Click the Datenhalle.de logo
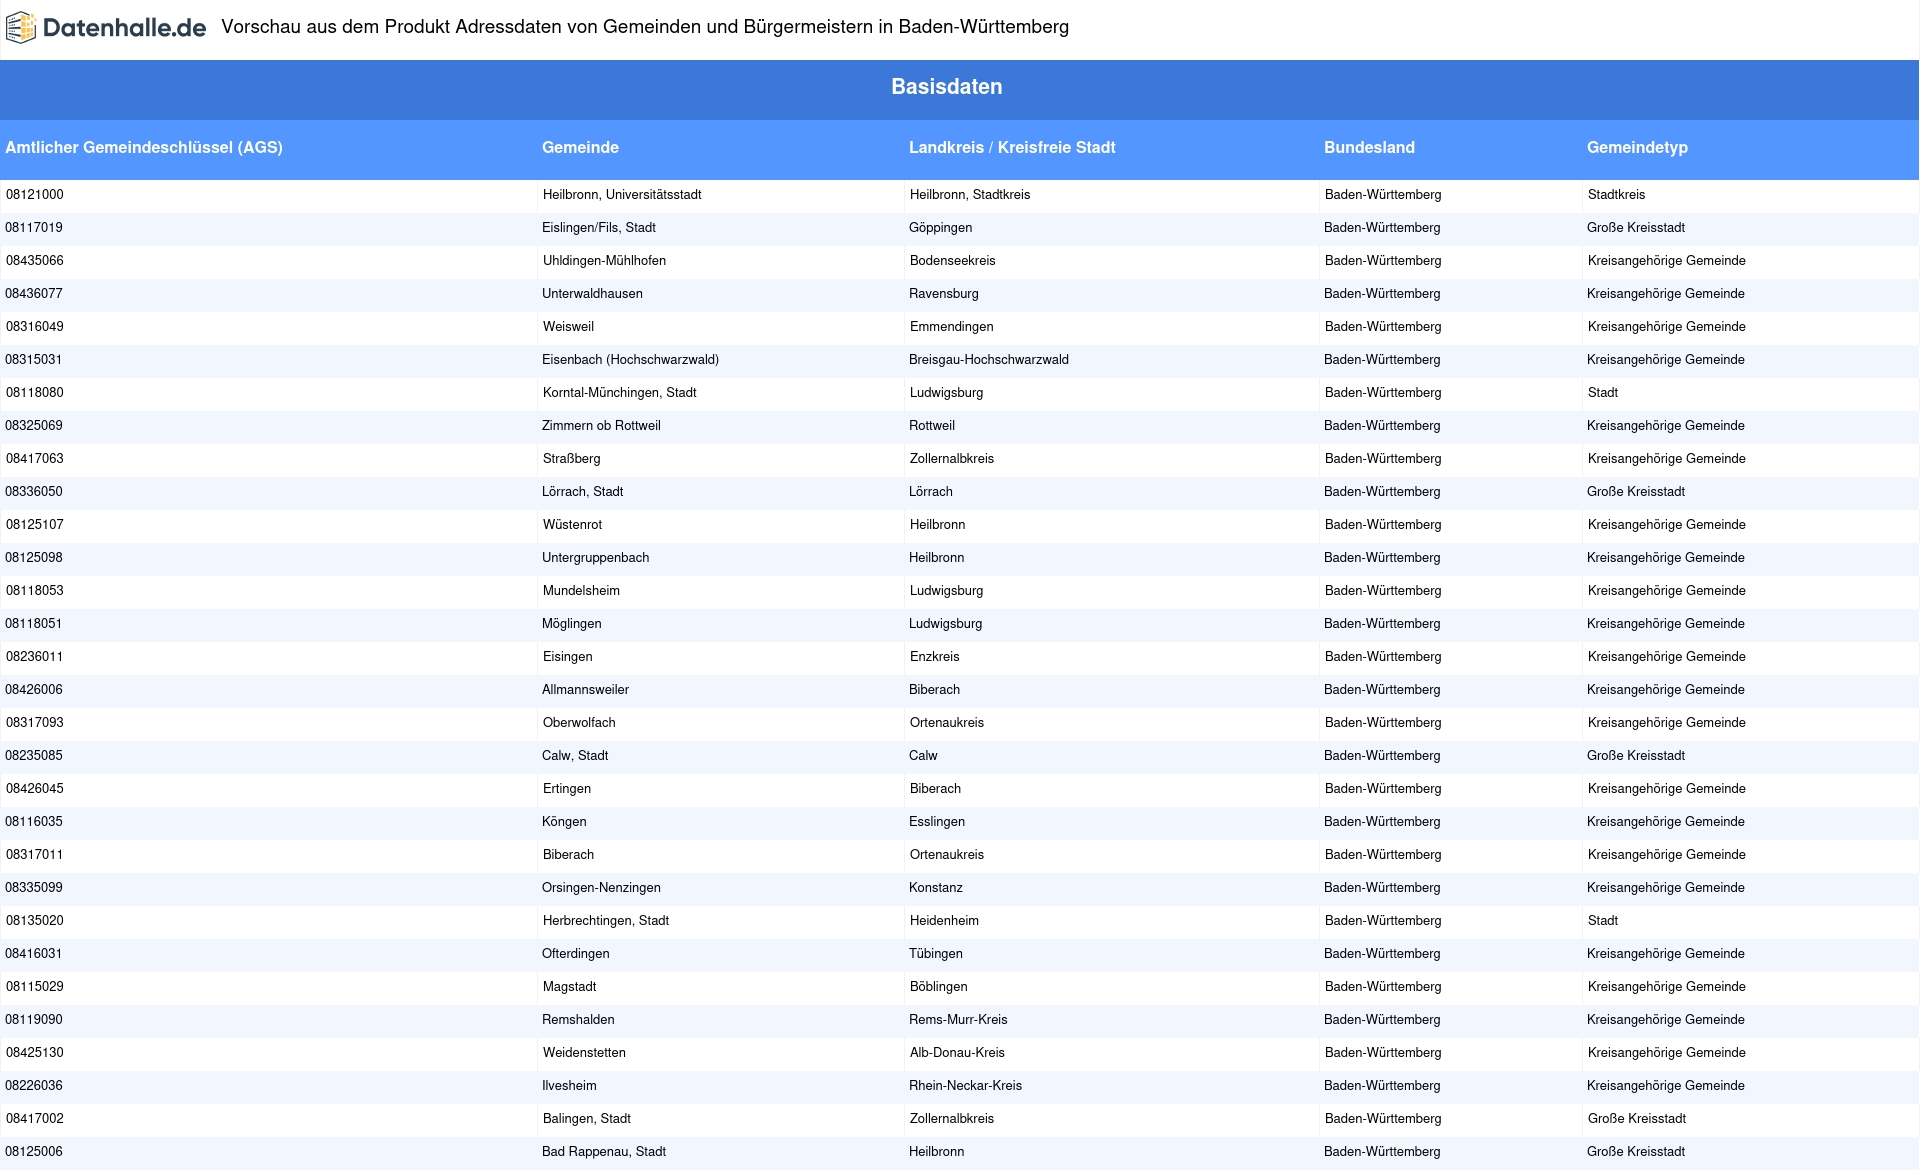1920x1170 pixels. (106, 28)
